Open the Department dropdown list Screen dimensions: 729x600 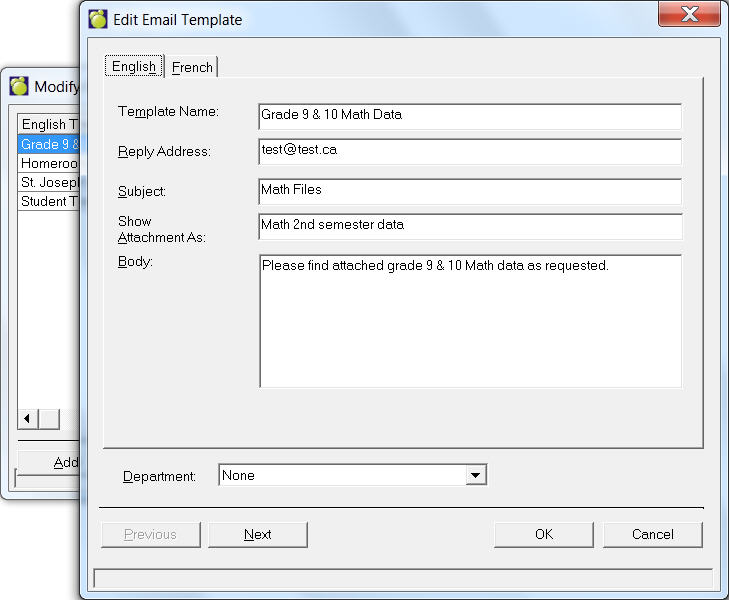click(476, 476)
